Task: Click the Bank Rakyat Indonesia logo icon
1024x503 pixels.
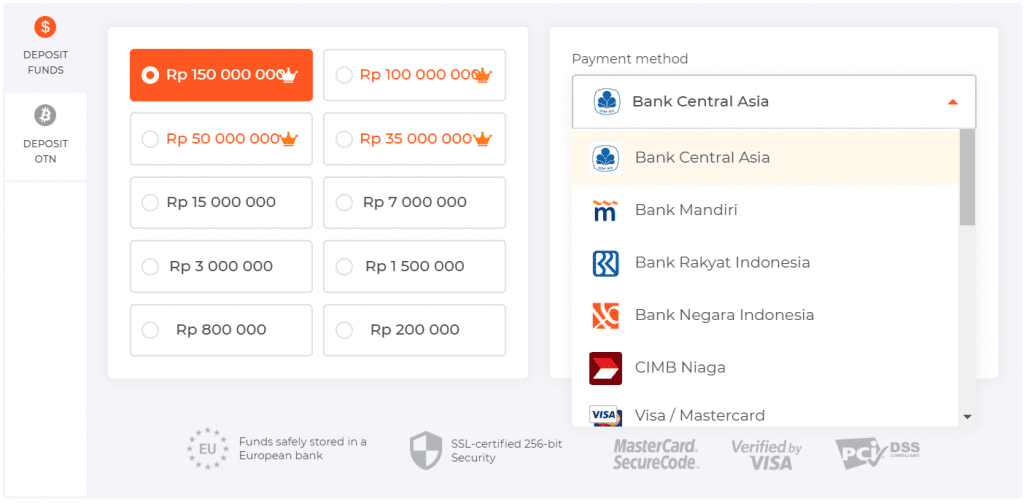Action: [605, 263]
